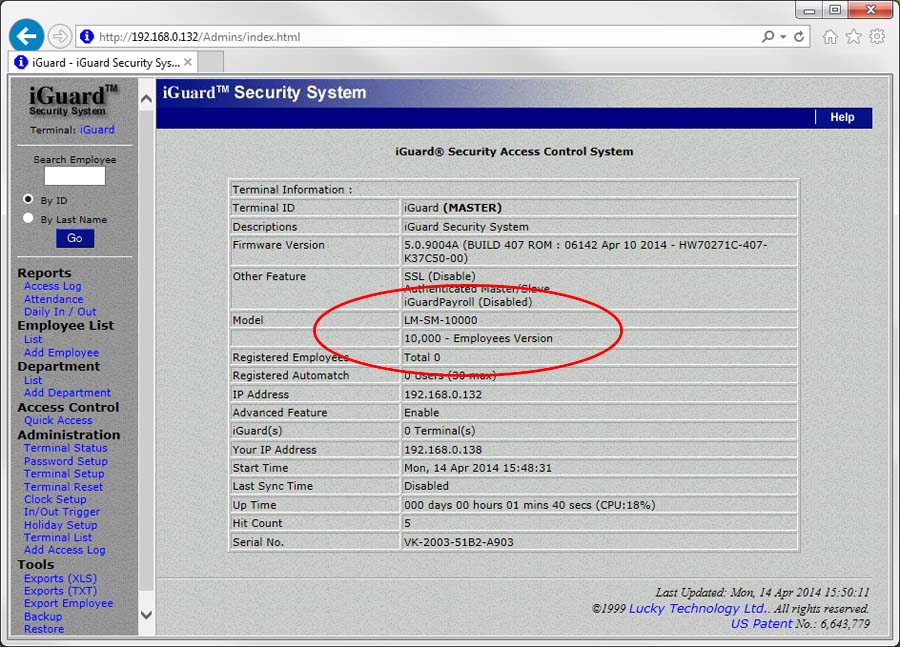900x647 pixels.
Task: Open the Quick Access link
Action: point(58,420)
